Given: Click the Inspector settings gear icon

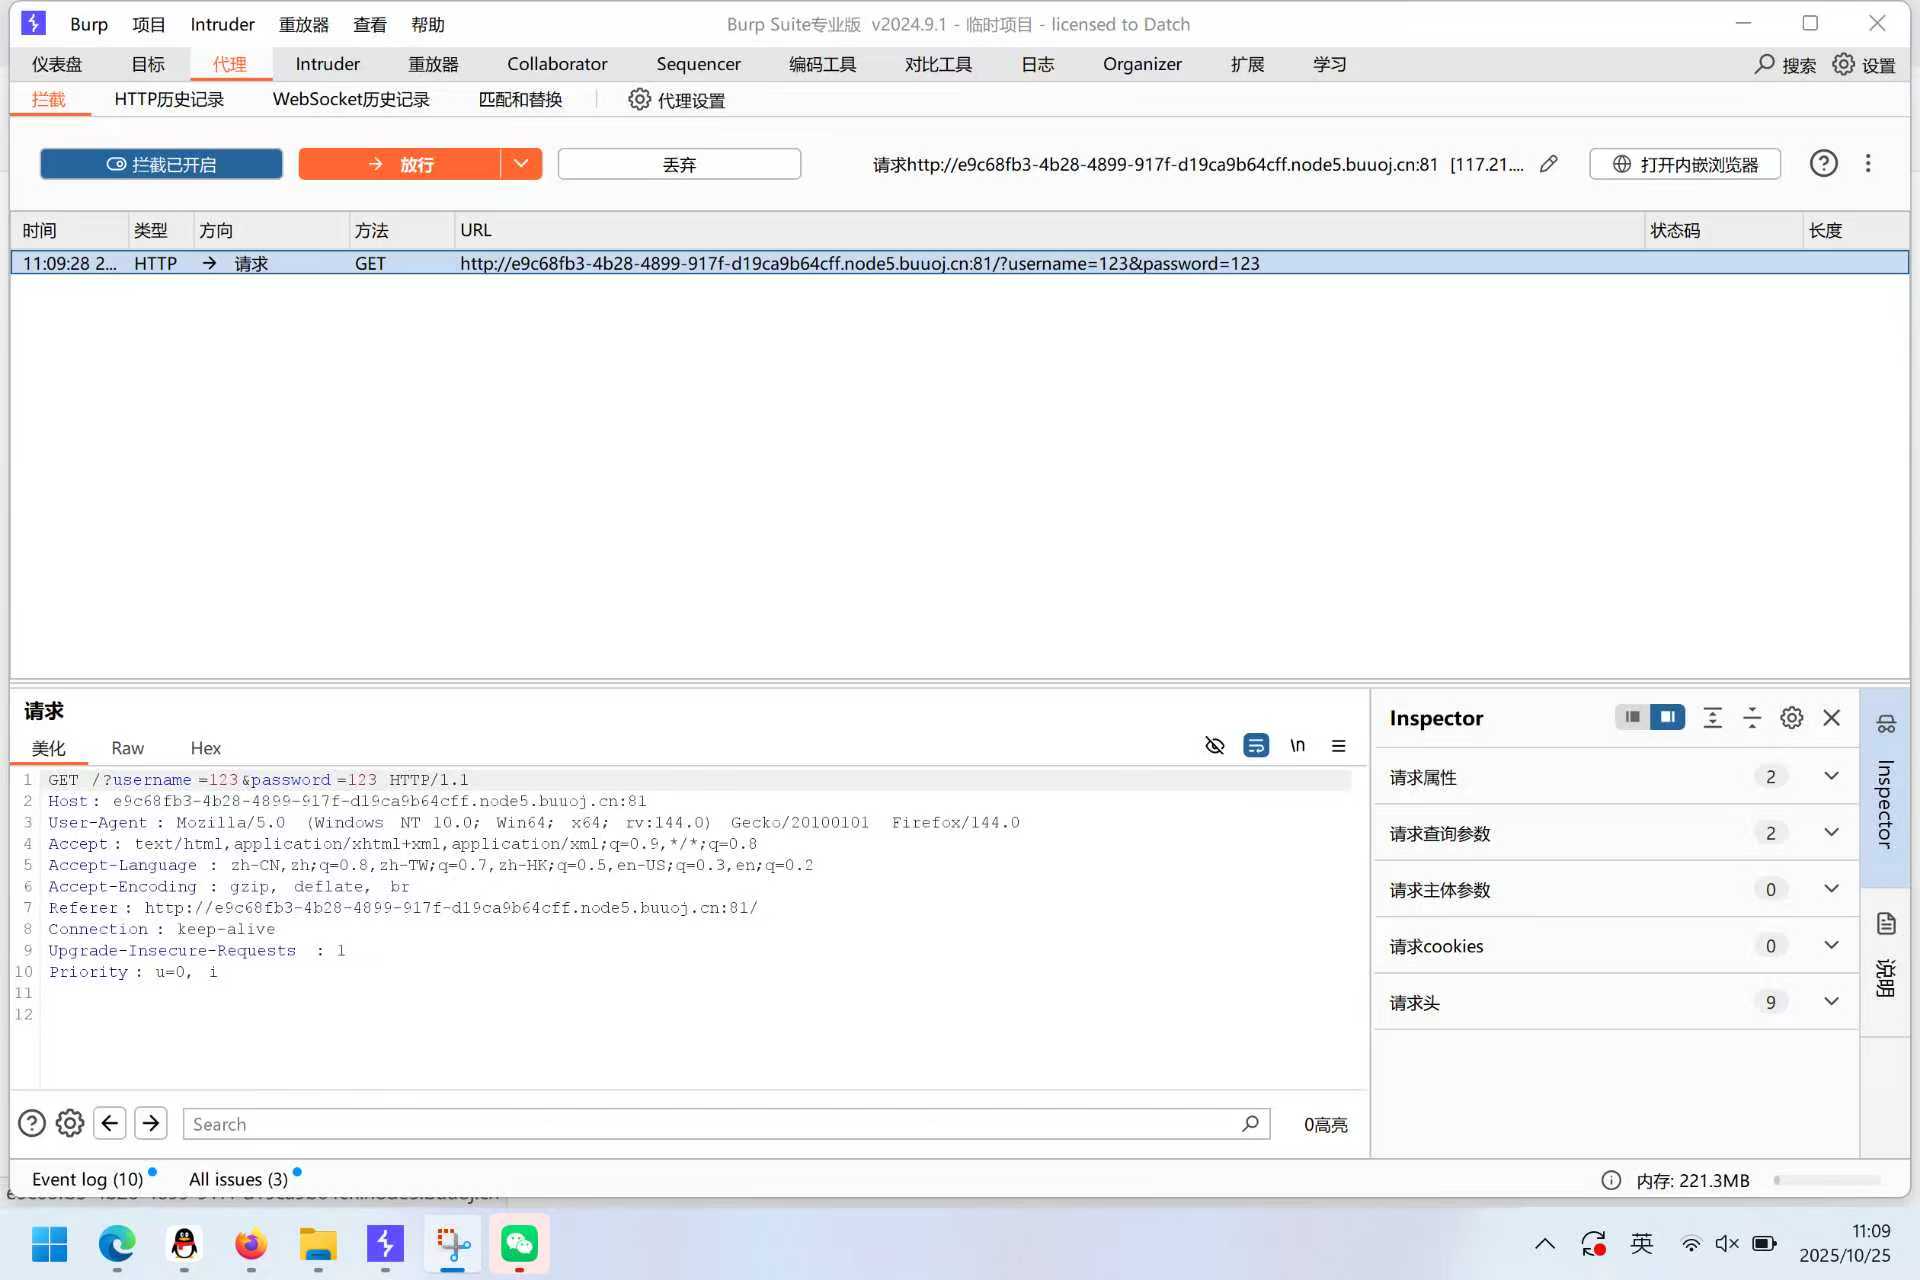Looking at the screenshot, I should [x=1791, y=718].
